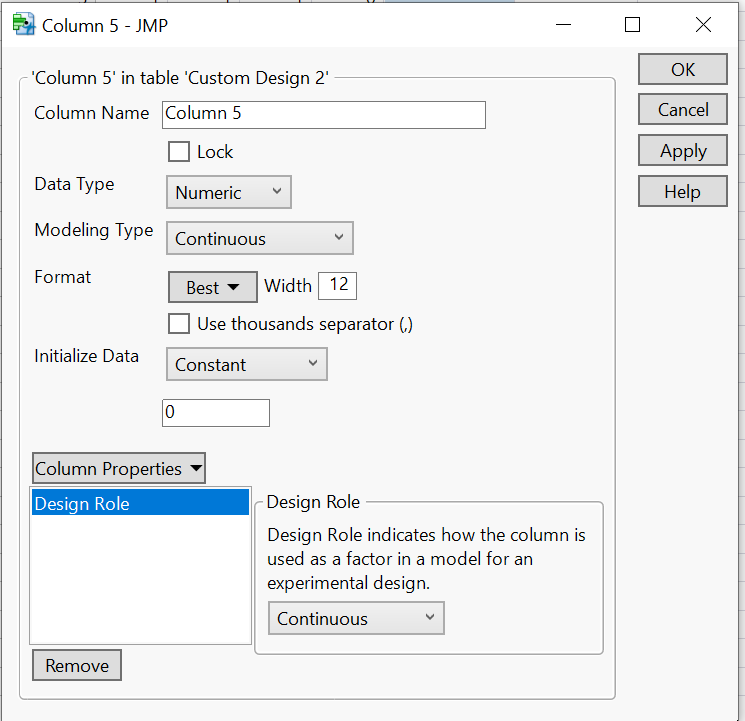Click the format Width field

338,286
